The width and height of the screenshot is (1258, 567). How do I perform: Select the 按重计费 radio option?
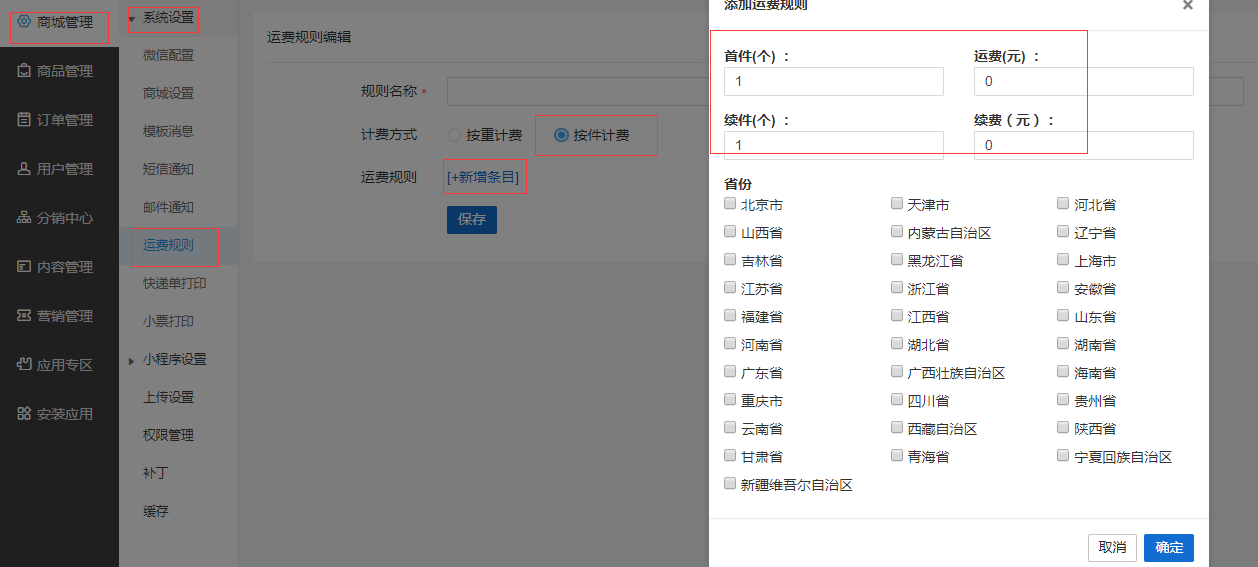pos(455,135)
